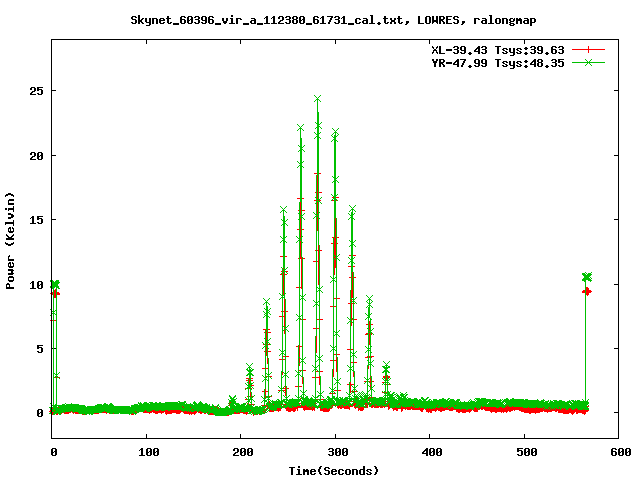Click the green calibration markers near 565 seconds
The image size is (640, 480).
(587, 277)
